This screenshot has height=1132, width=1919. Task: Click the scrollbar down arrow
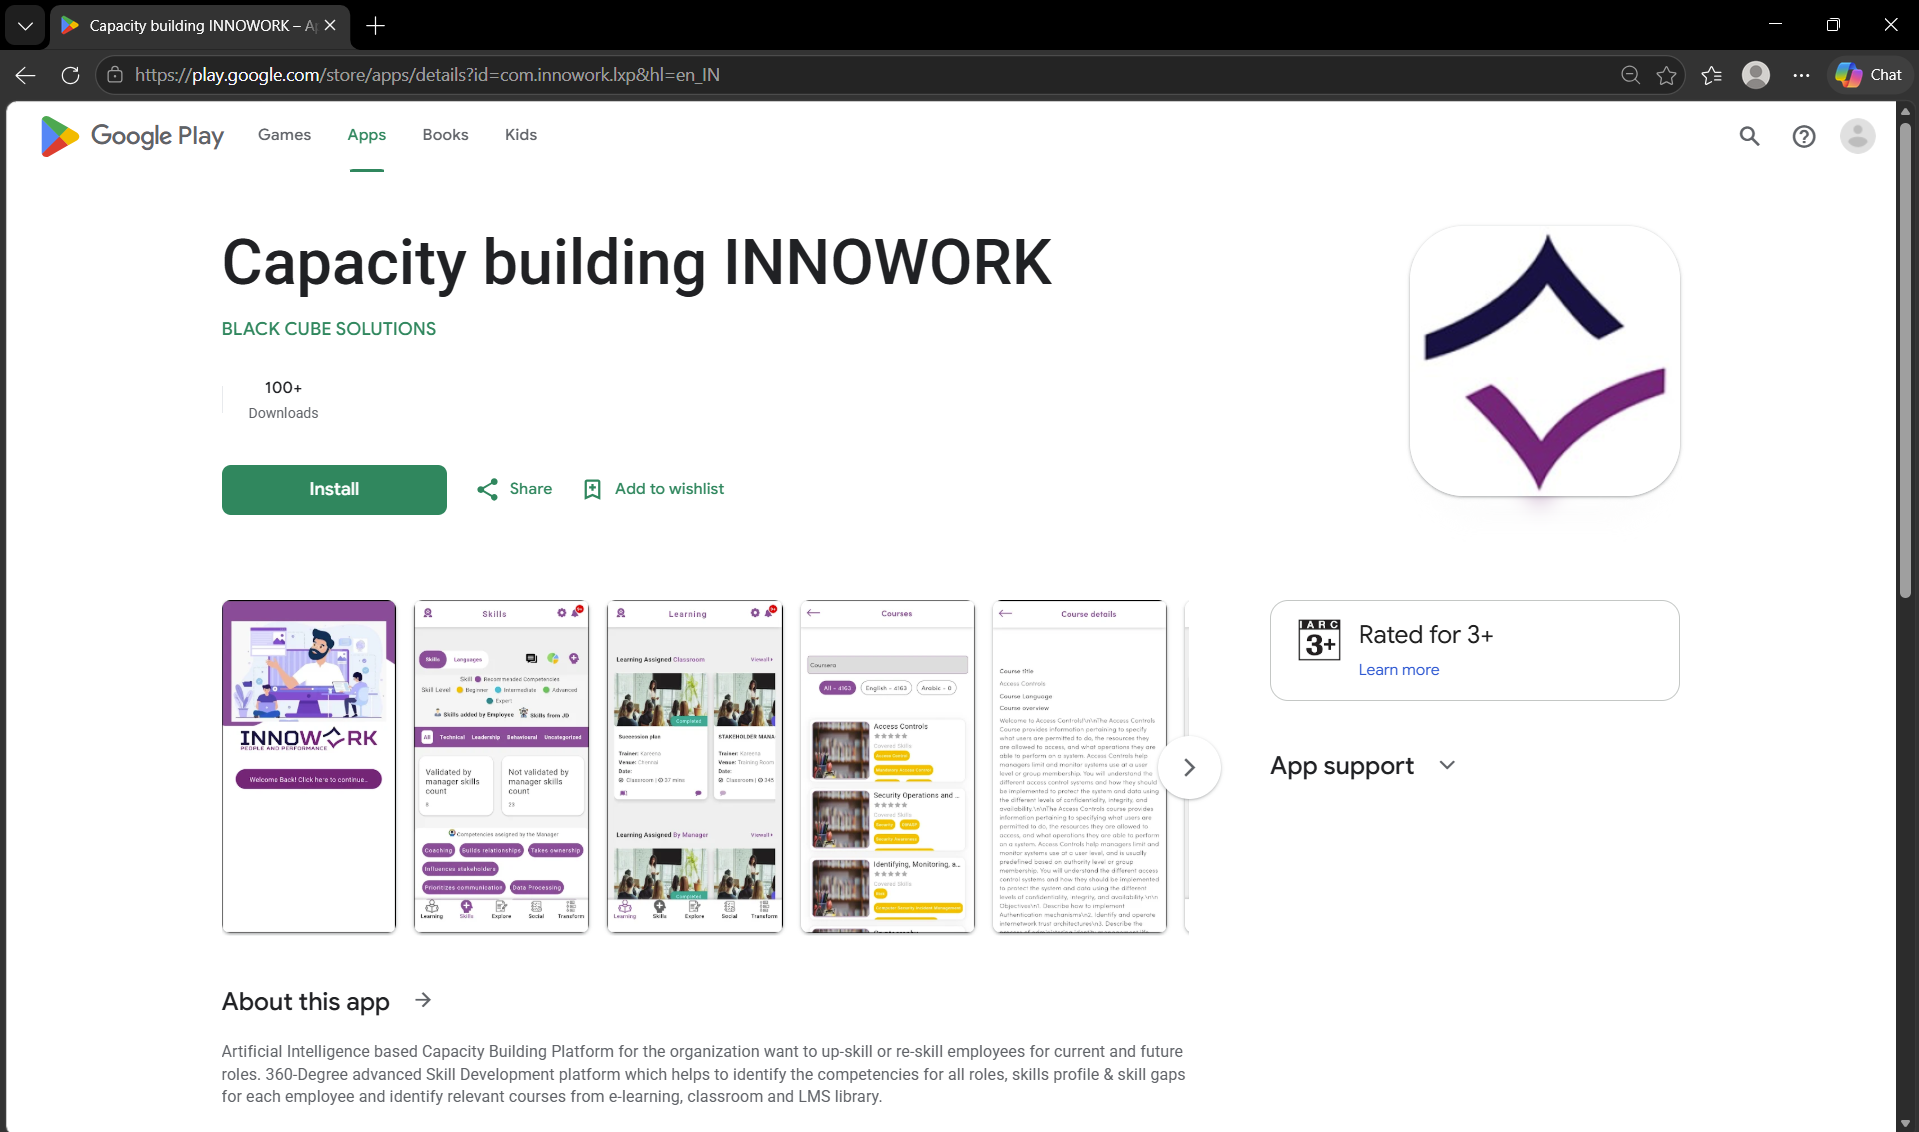(1905, 1123)
